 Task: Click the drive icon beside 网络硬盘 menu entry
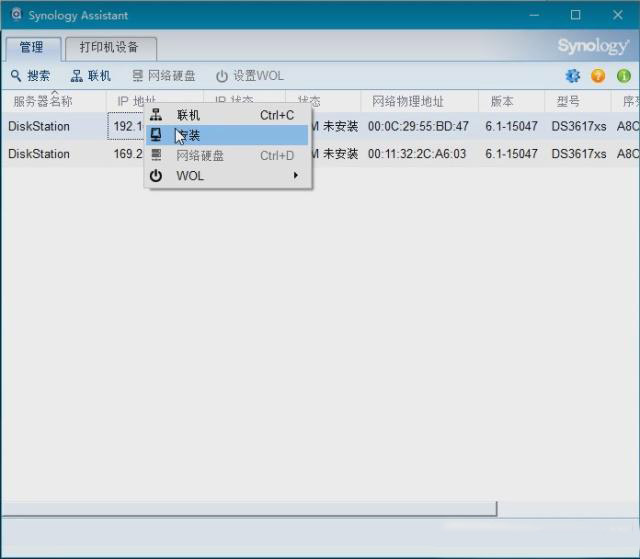point(156,155)
